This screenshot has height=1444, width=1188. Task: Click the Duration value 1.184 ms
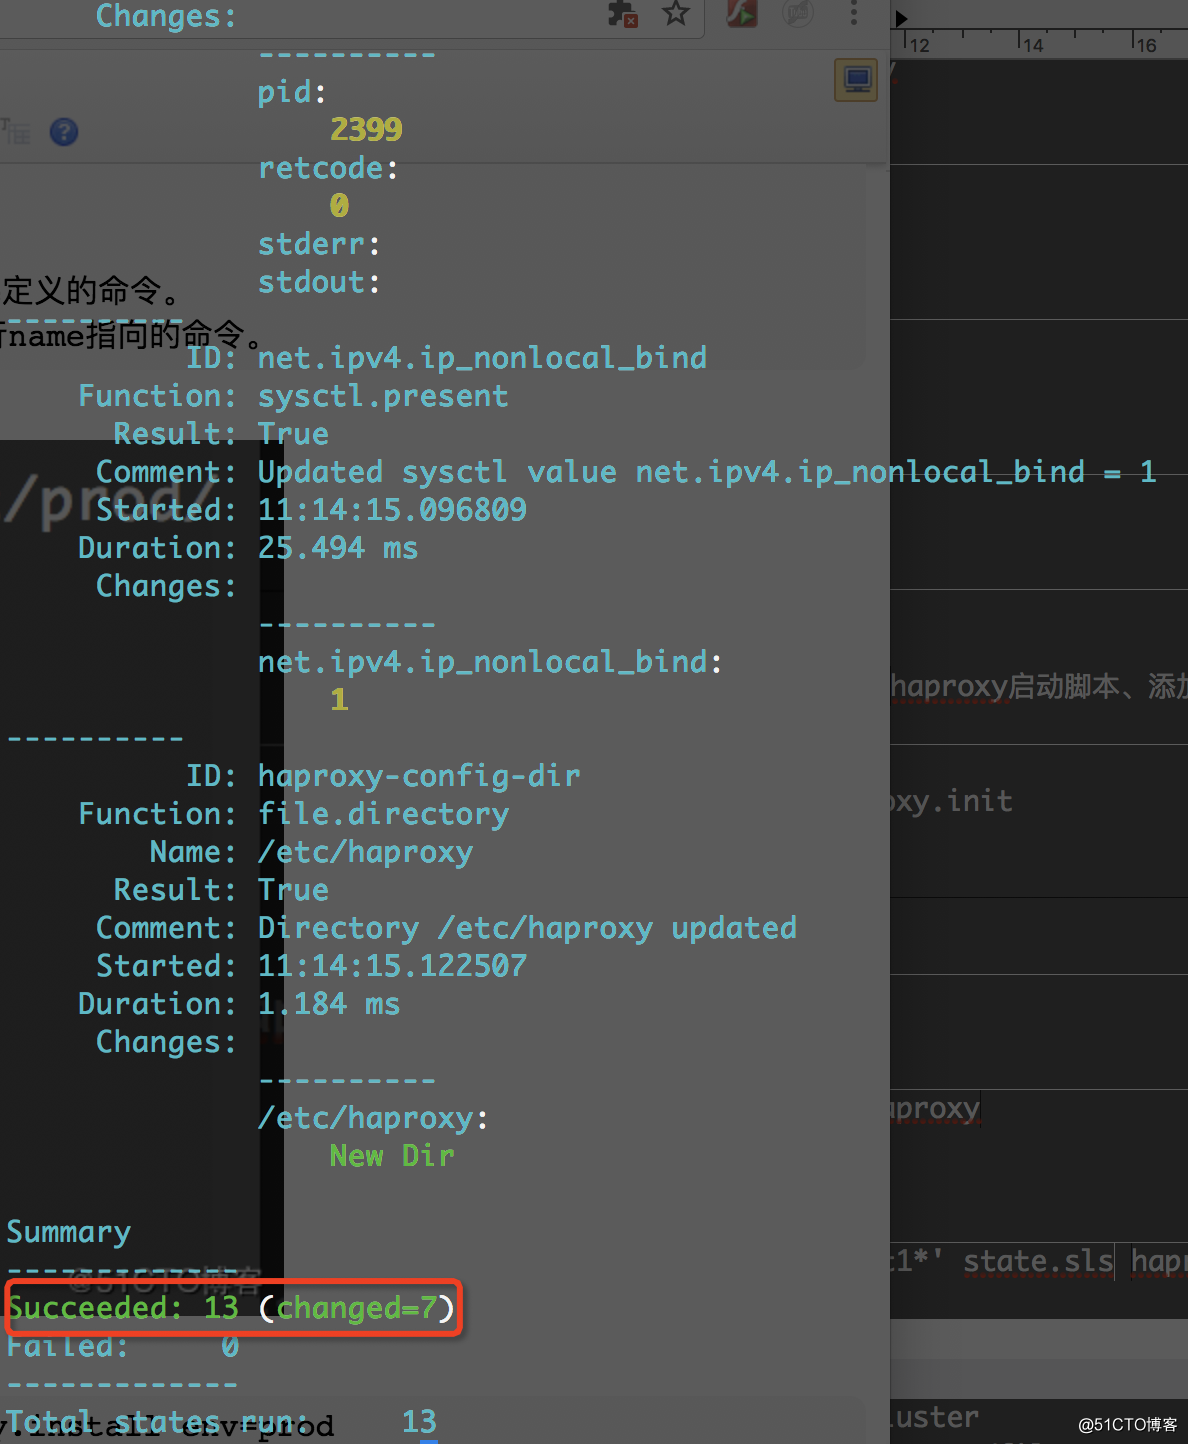click(329, 1004)
